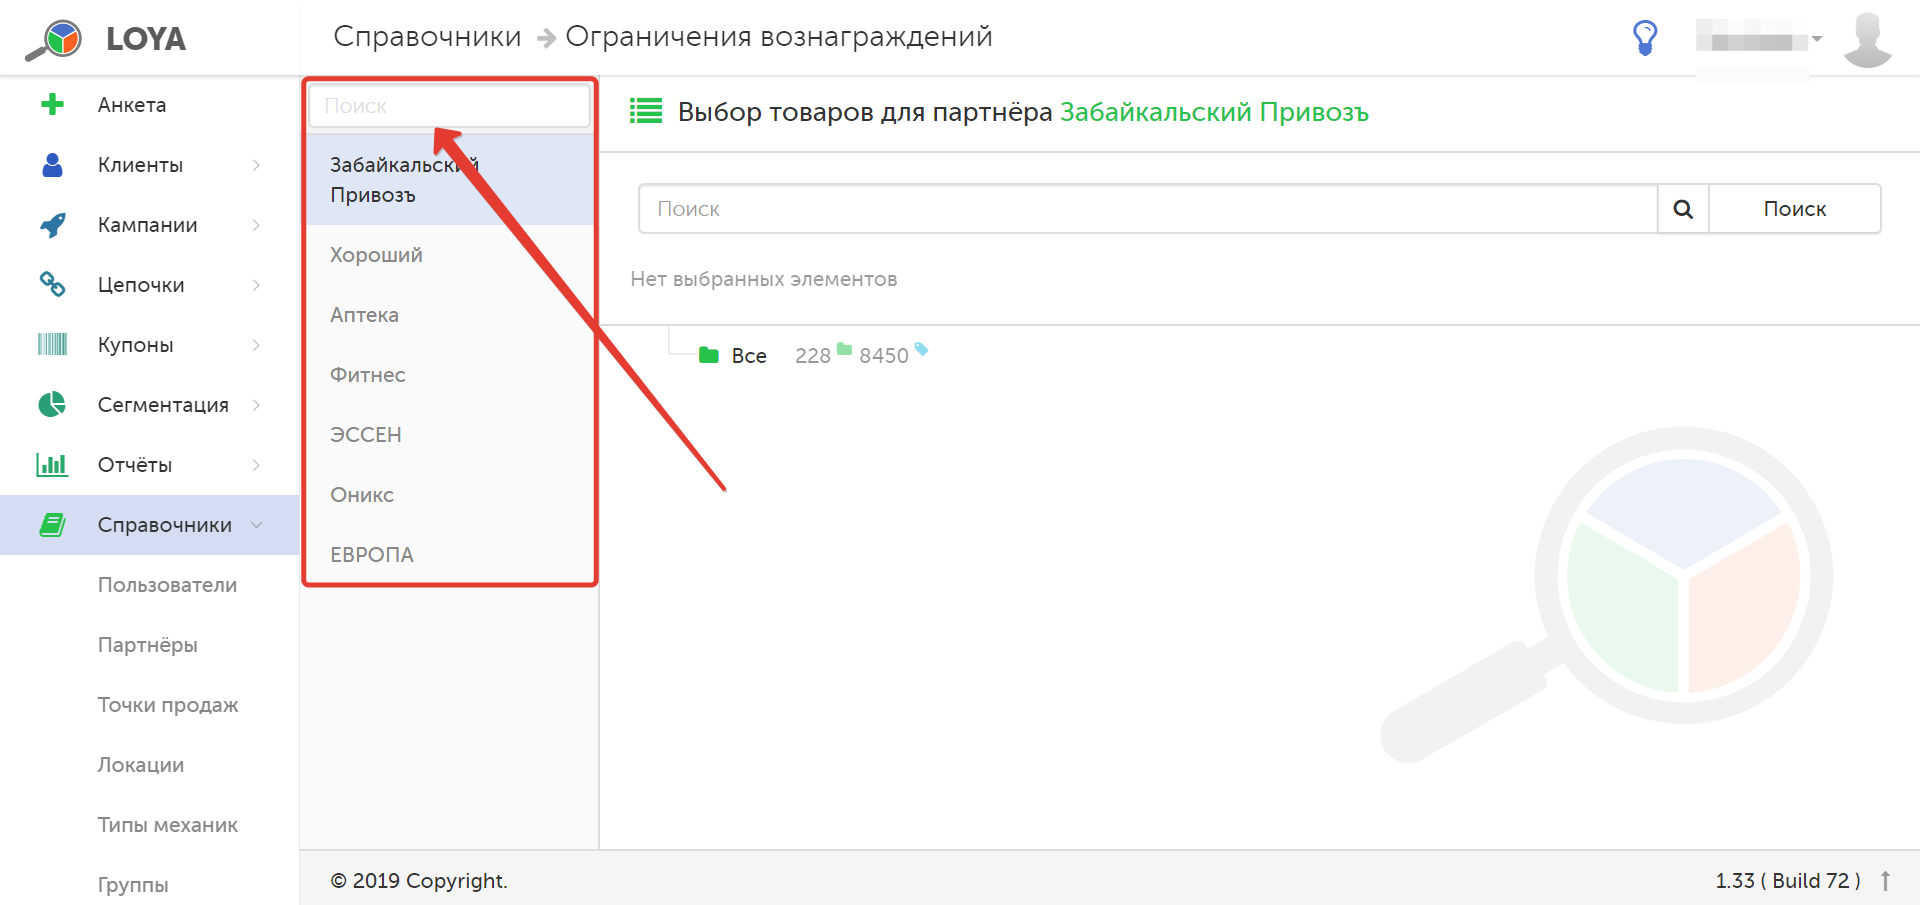Go to Типы механик submenu item
The width and height of the screenshot is (1920, 905).
[167, 825]
